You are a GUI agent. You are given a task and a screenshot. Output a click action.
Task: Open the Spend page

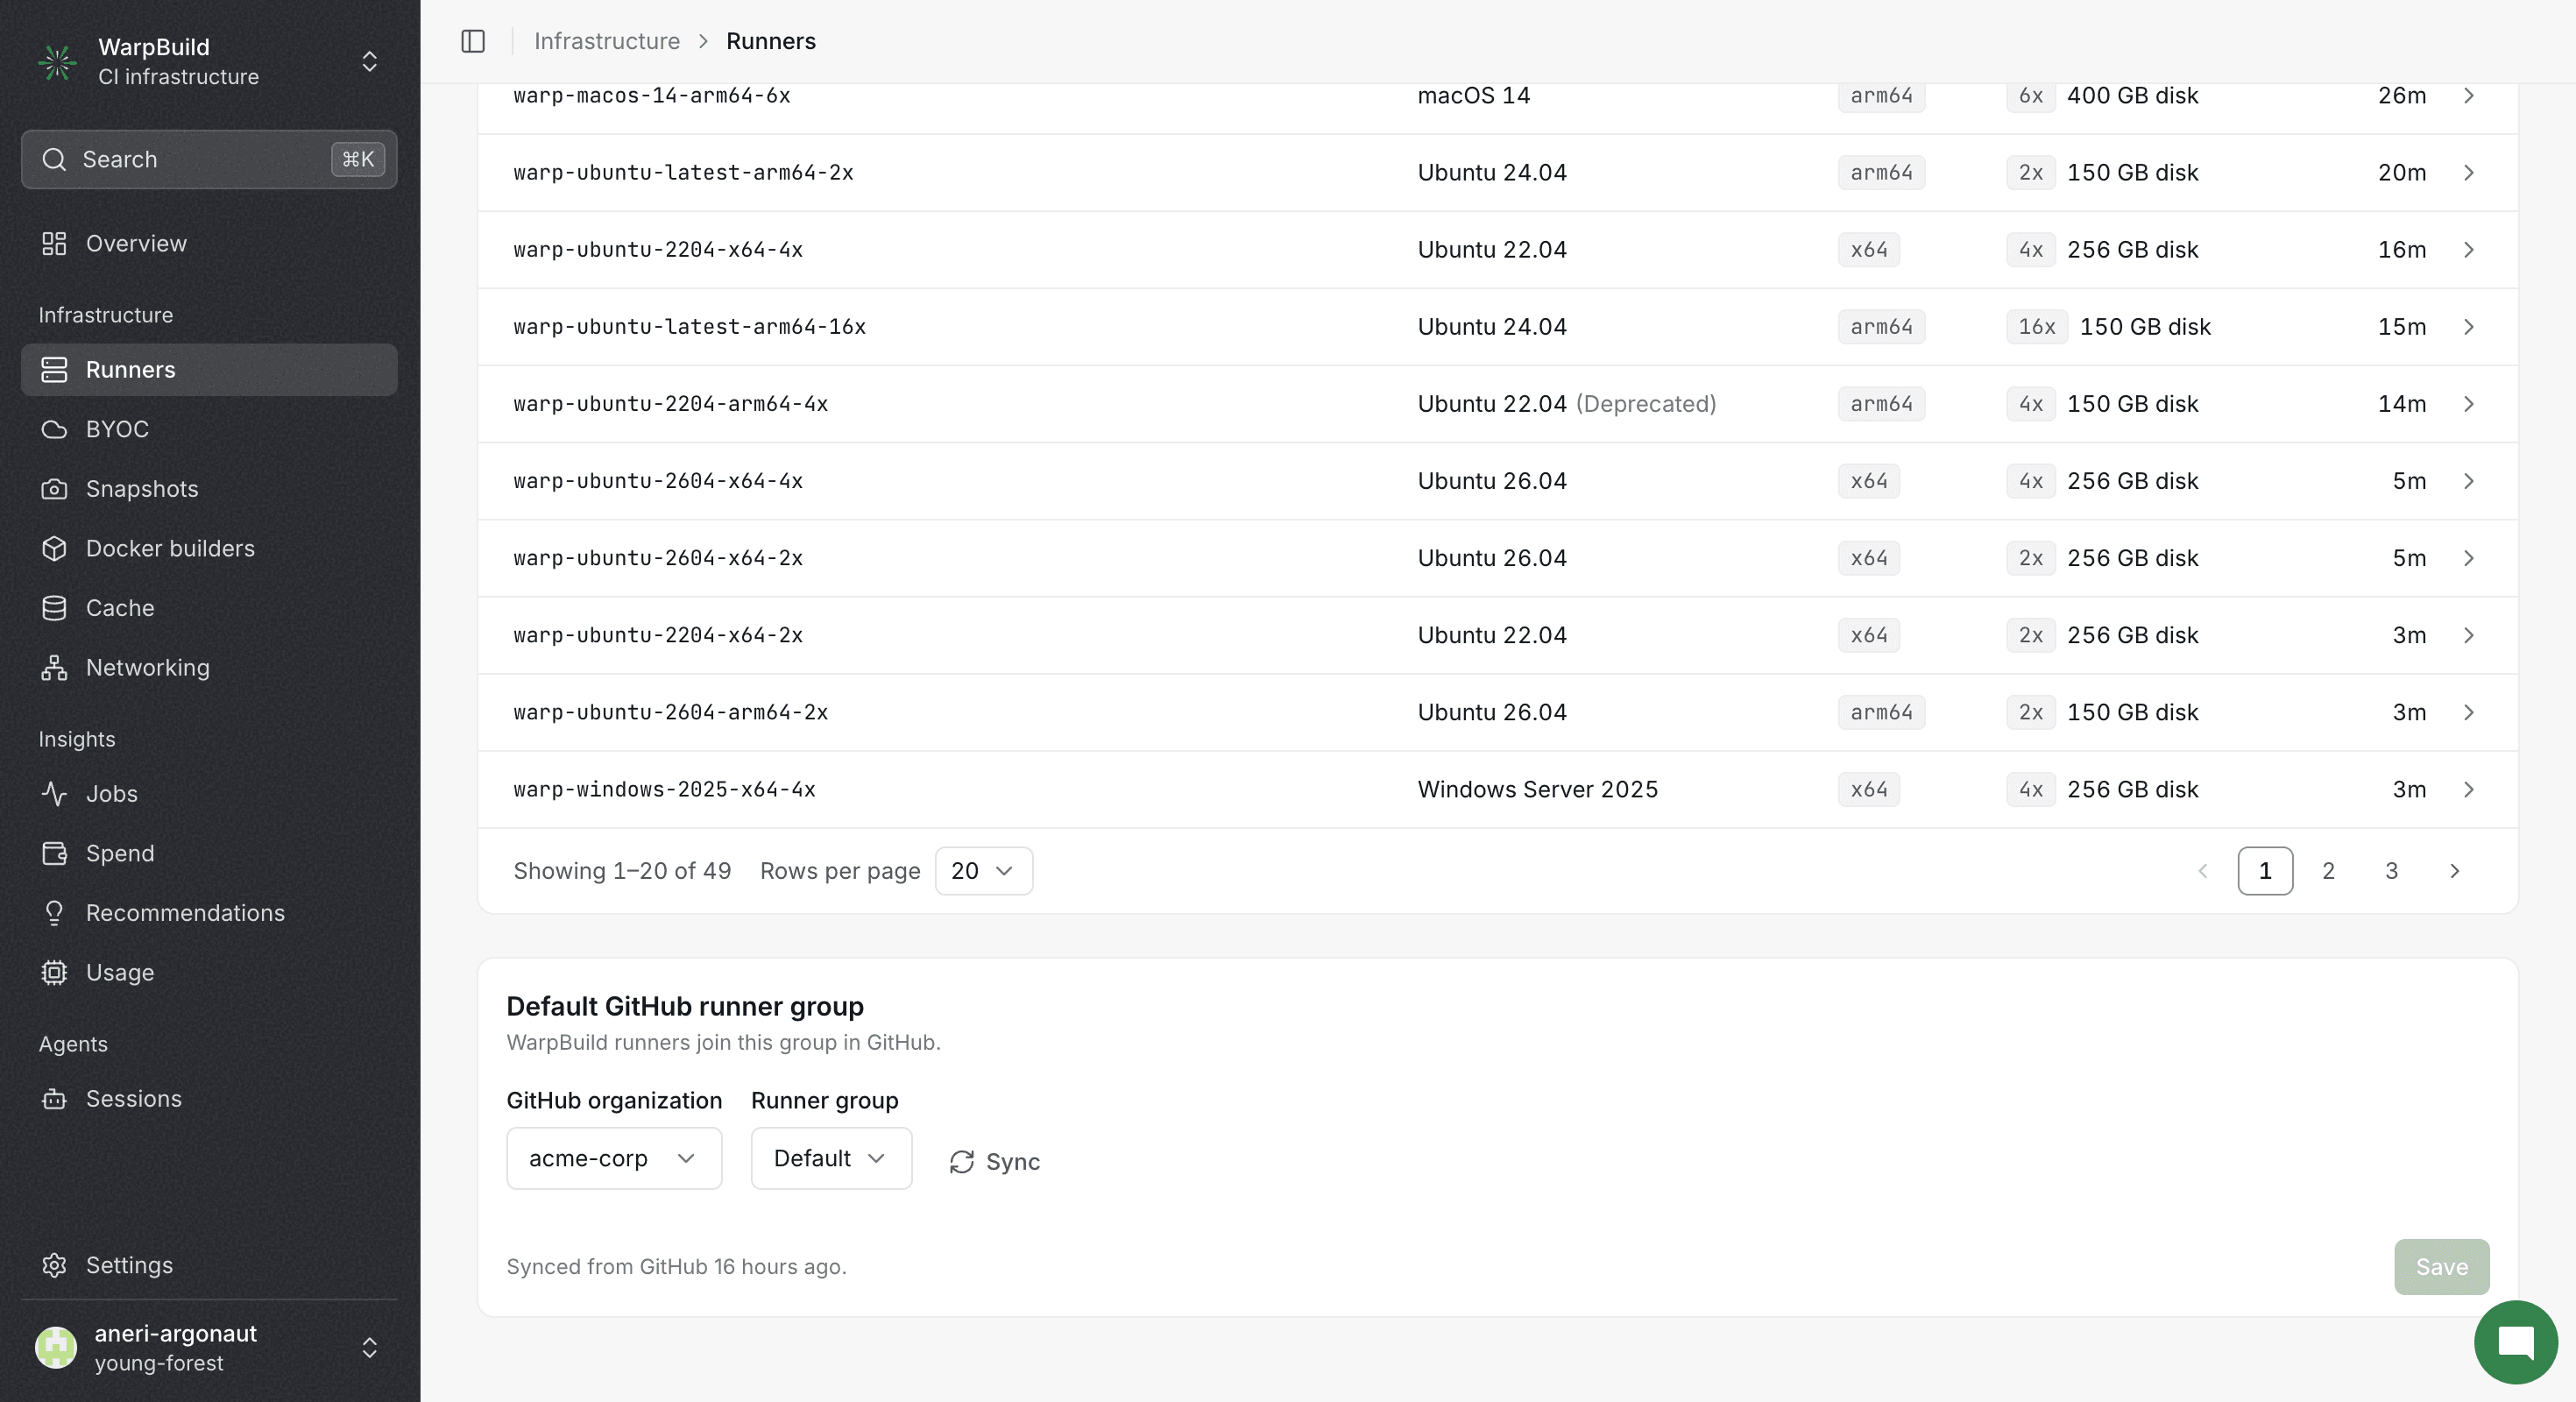[209, 853]
